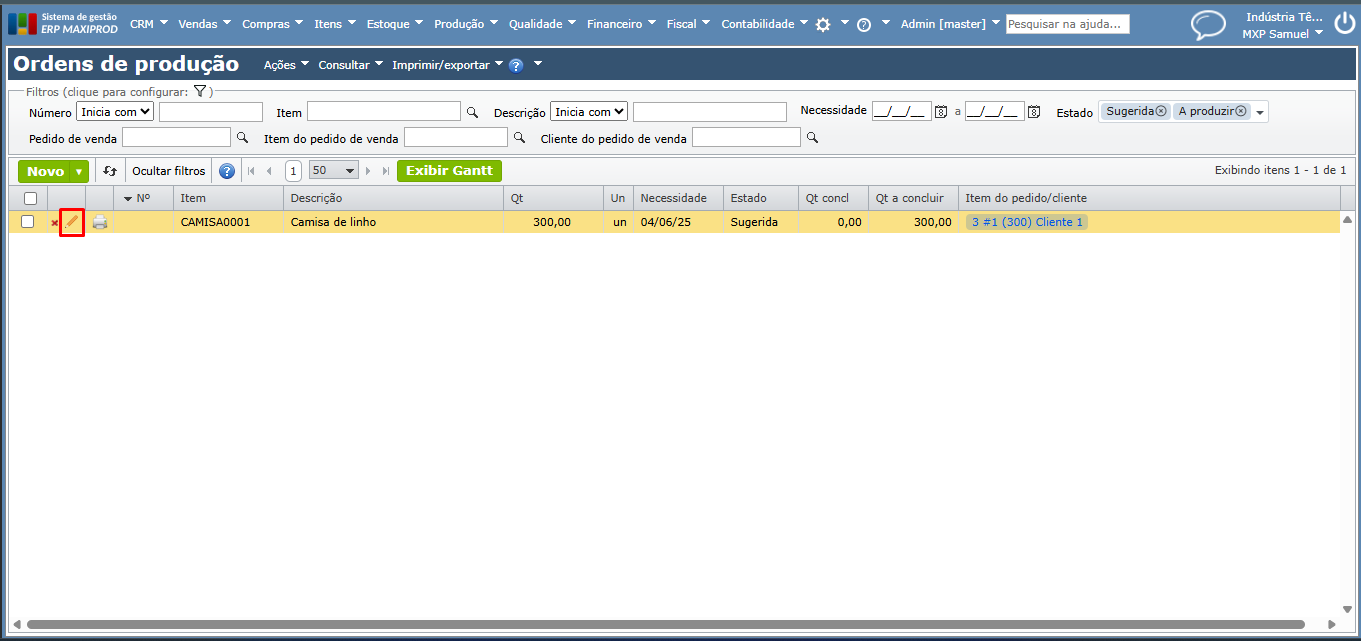Screen dimensions: 1361x641
Task: Open the help question mark in the top bar
Action: 864,24
